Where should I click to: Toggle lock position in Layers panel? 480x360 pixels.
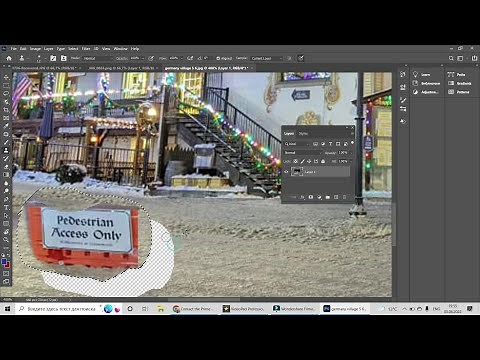point(309,161)
